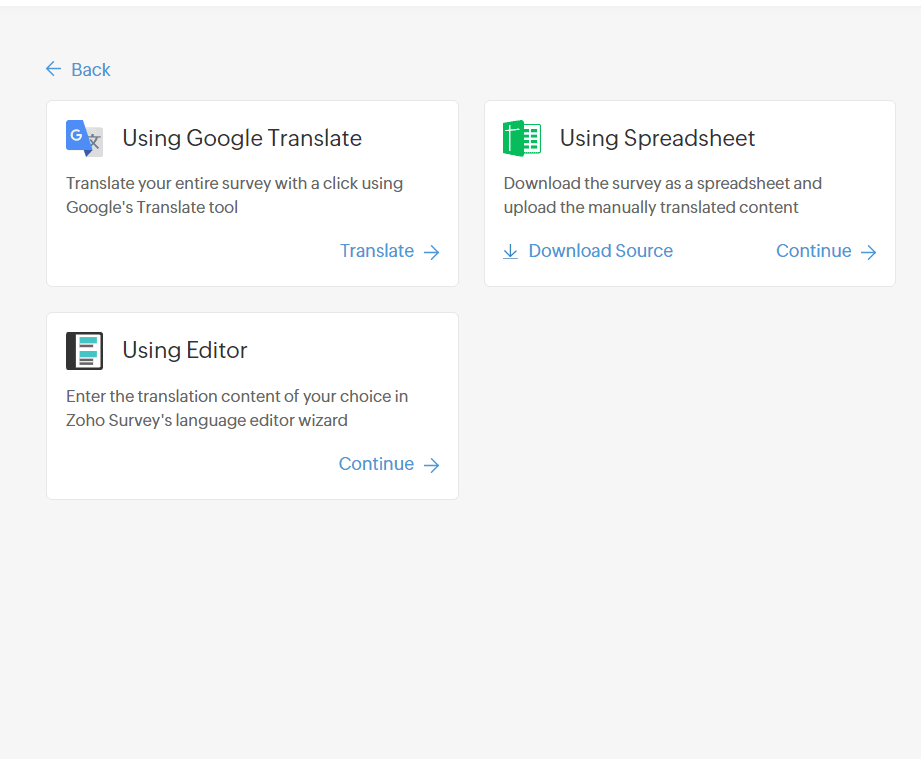Click Continue in the Using Spreadsheet card

(814, 251)
